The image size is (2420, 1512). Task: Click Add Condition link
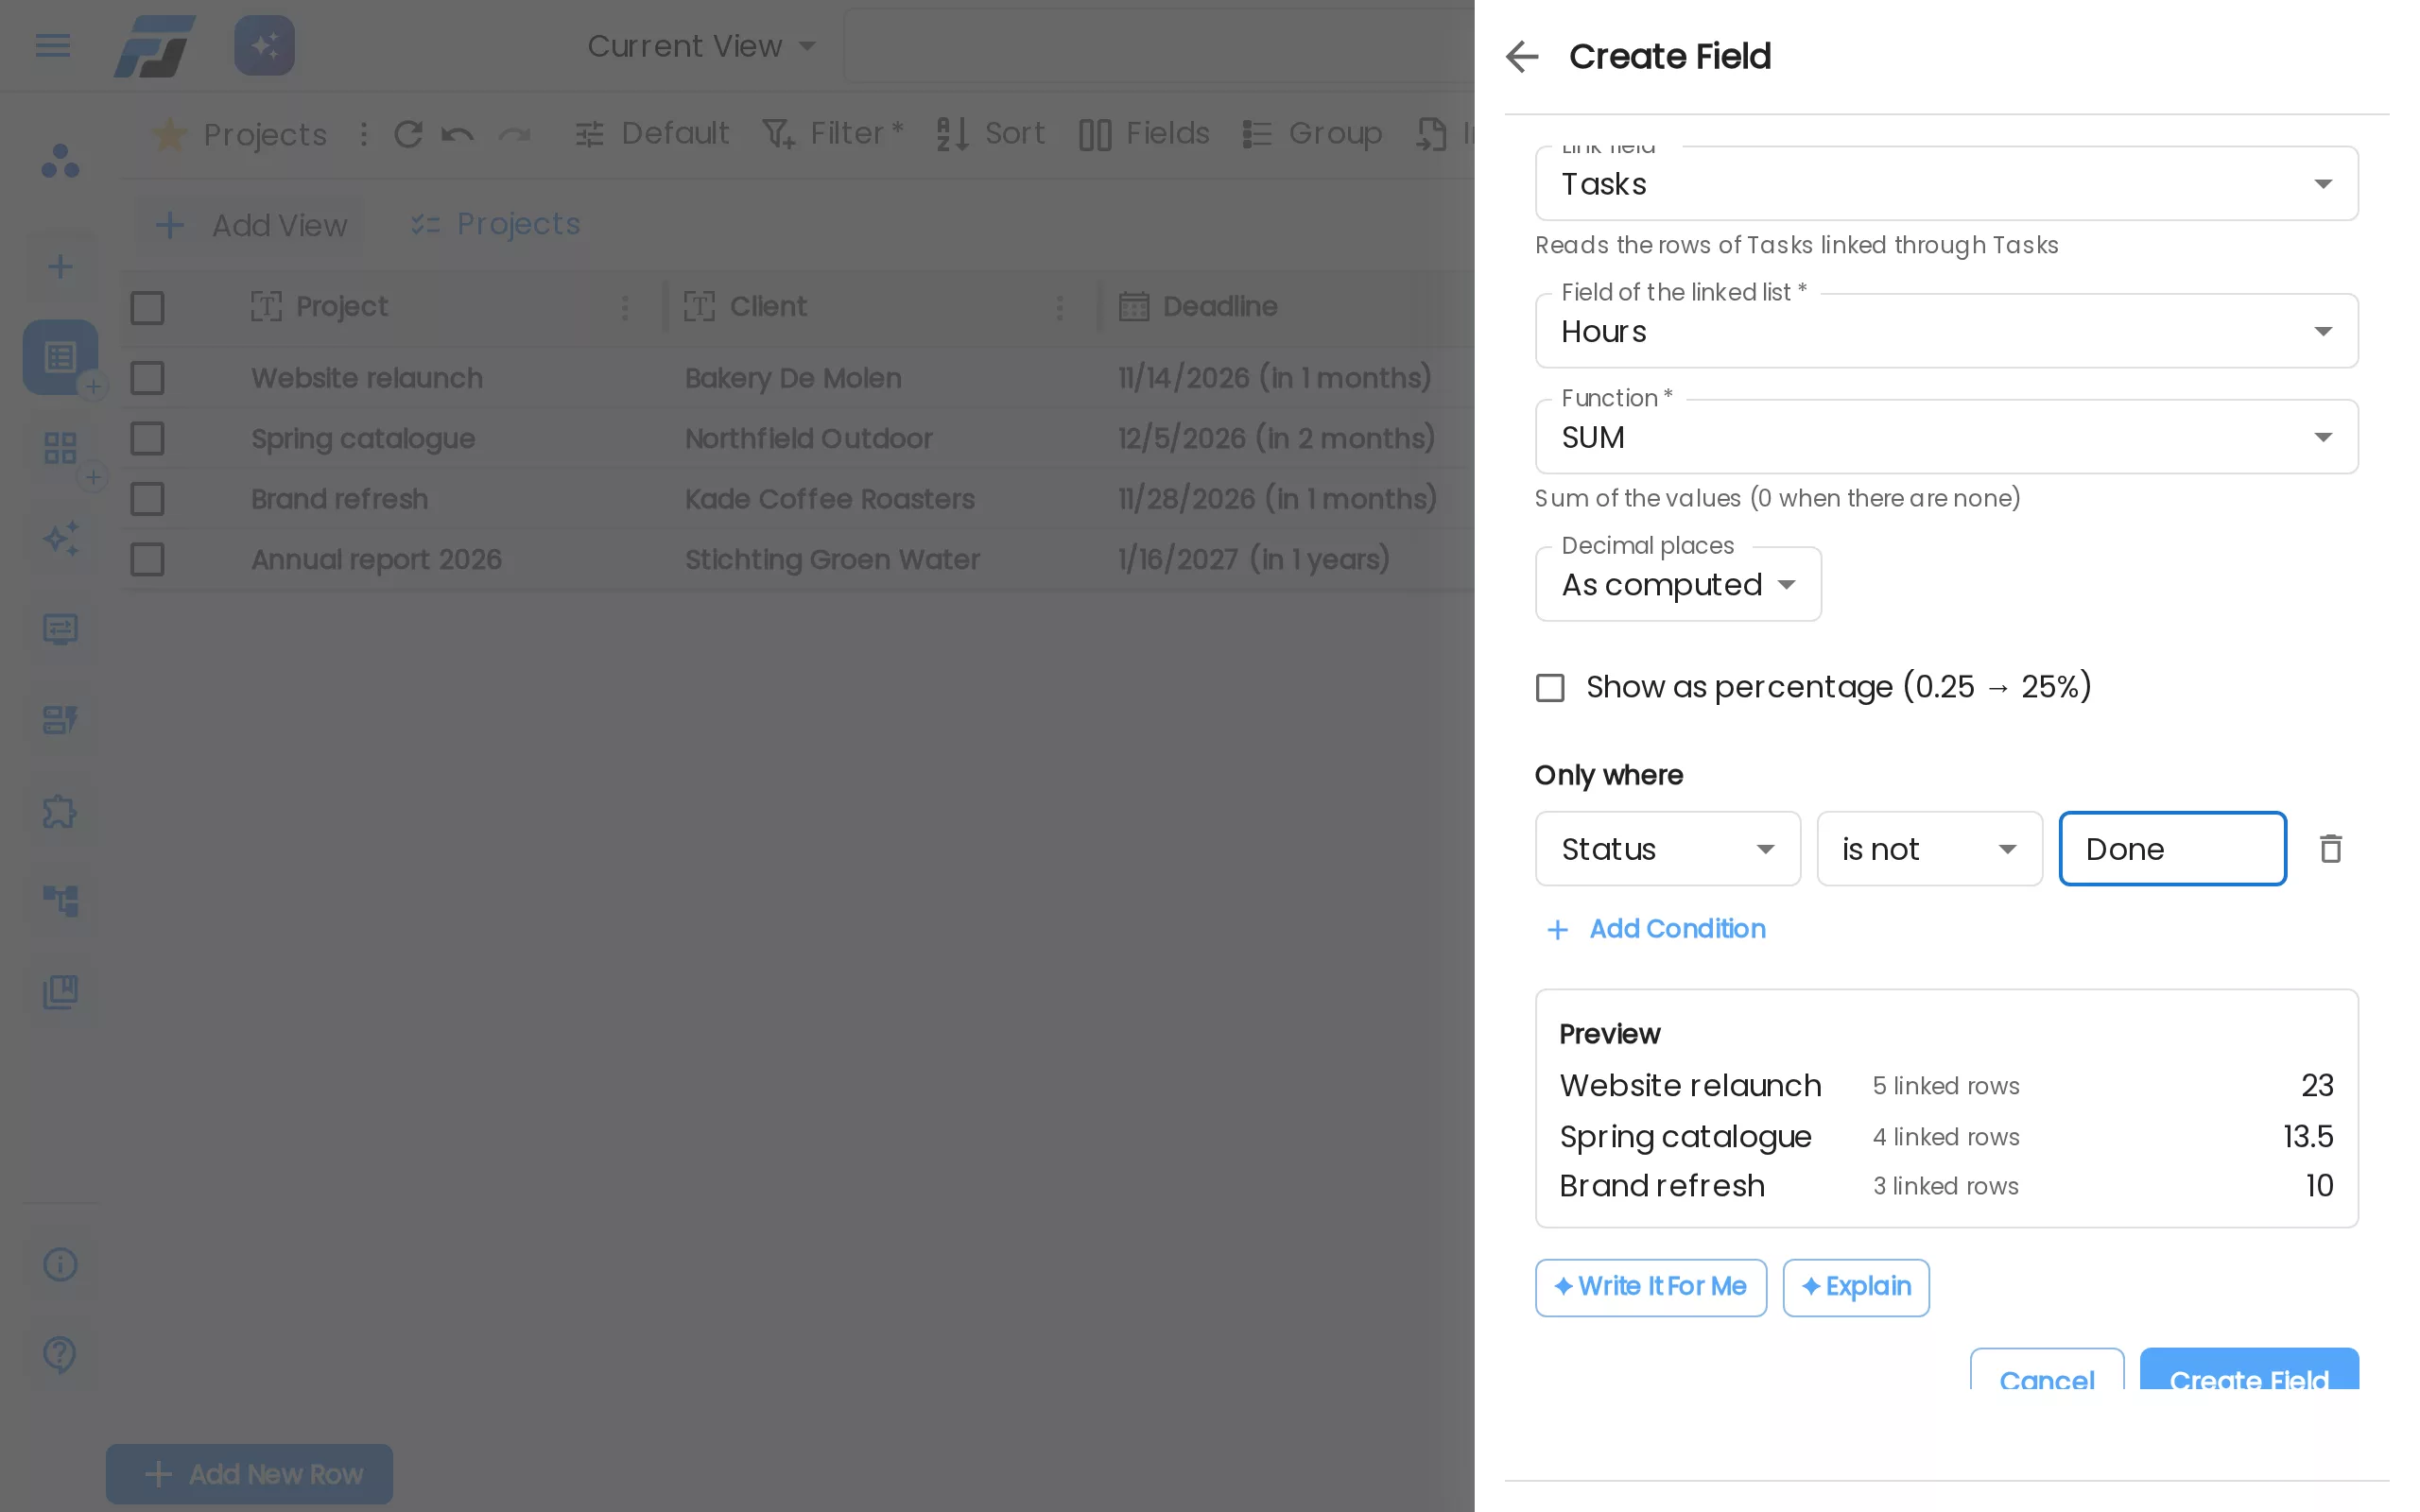point(1656,929)
